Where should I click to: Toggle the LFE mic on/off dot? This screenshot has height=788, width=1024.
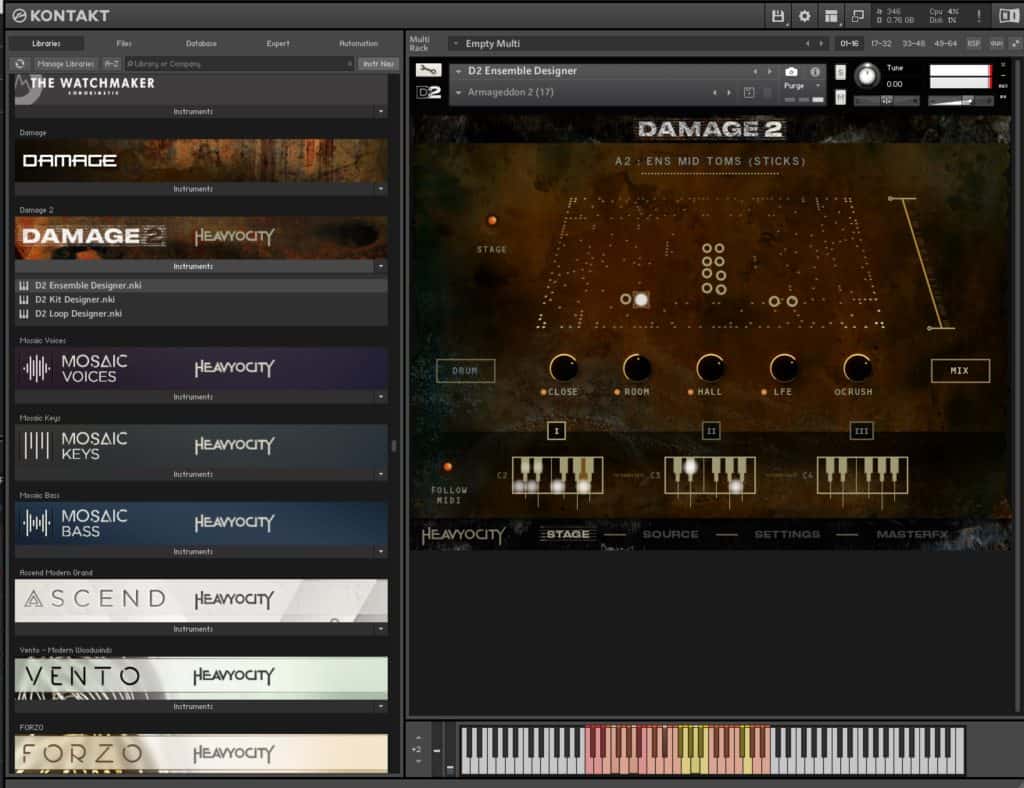point(763,392)
